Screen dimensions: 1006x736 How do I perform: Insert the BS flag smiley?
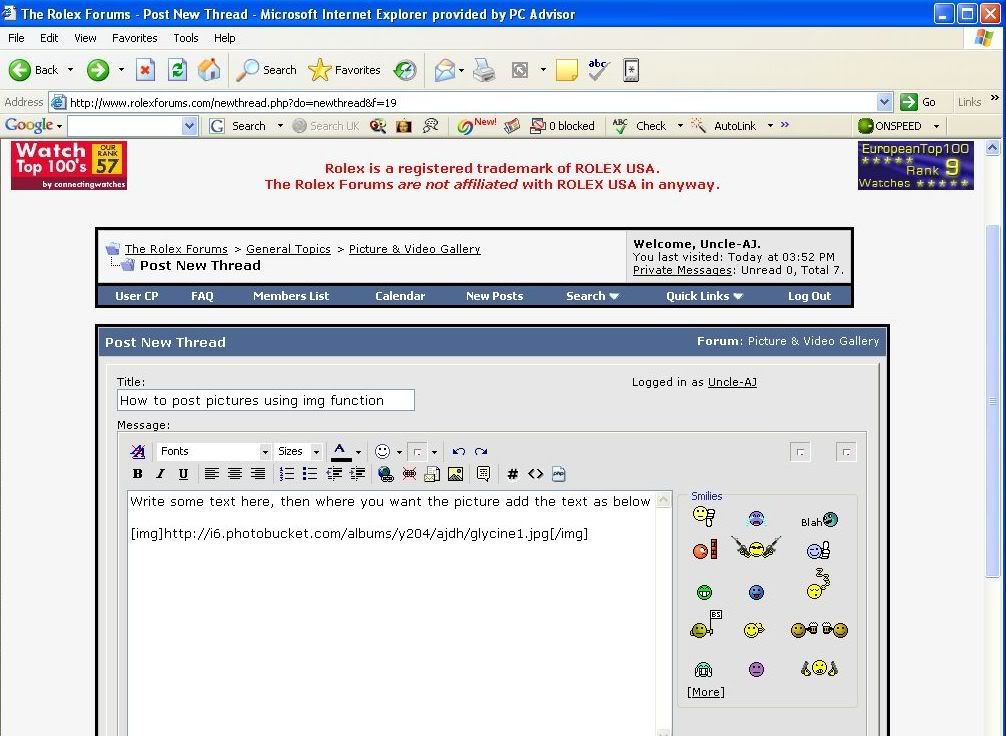(x=706, y=624)
